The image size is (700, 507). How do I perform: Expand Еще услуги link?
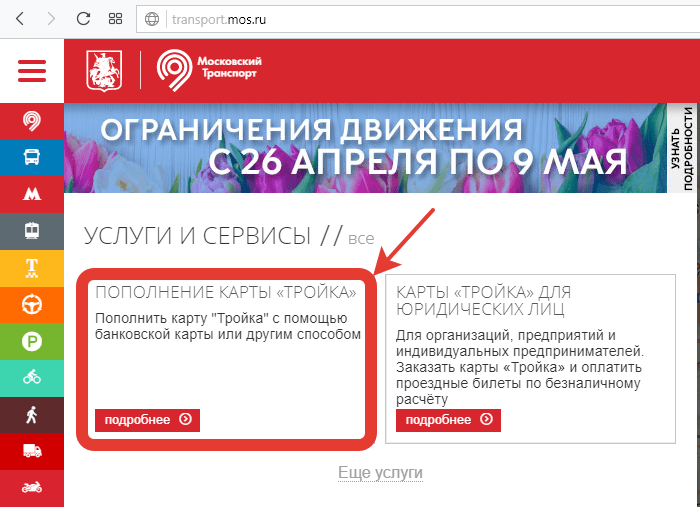click(x=380, y=472)
